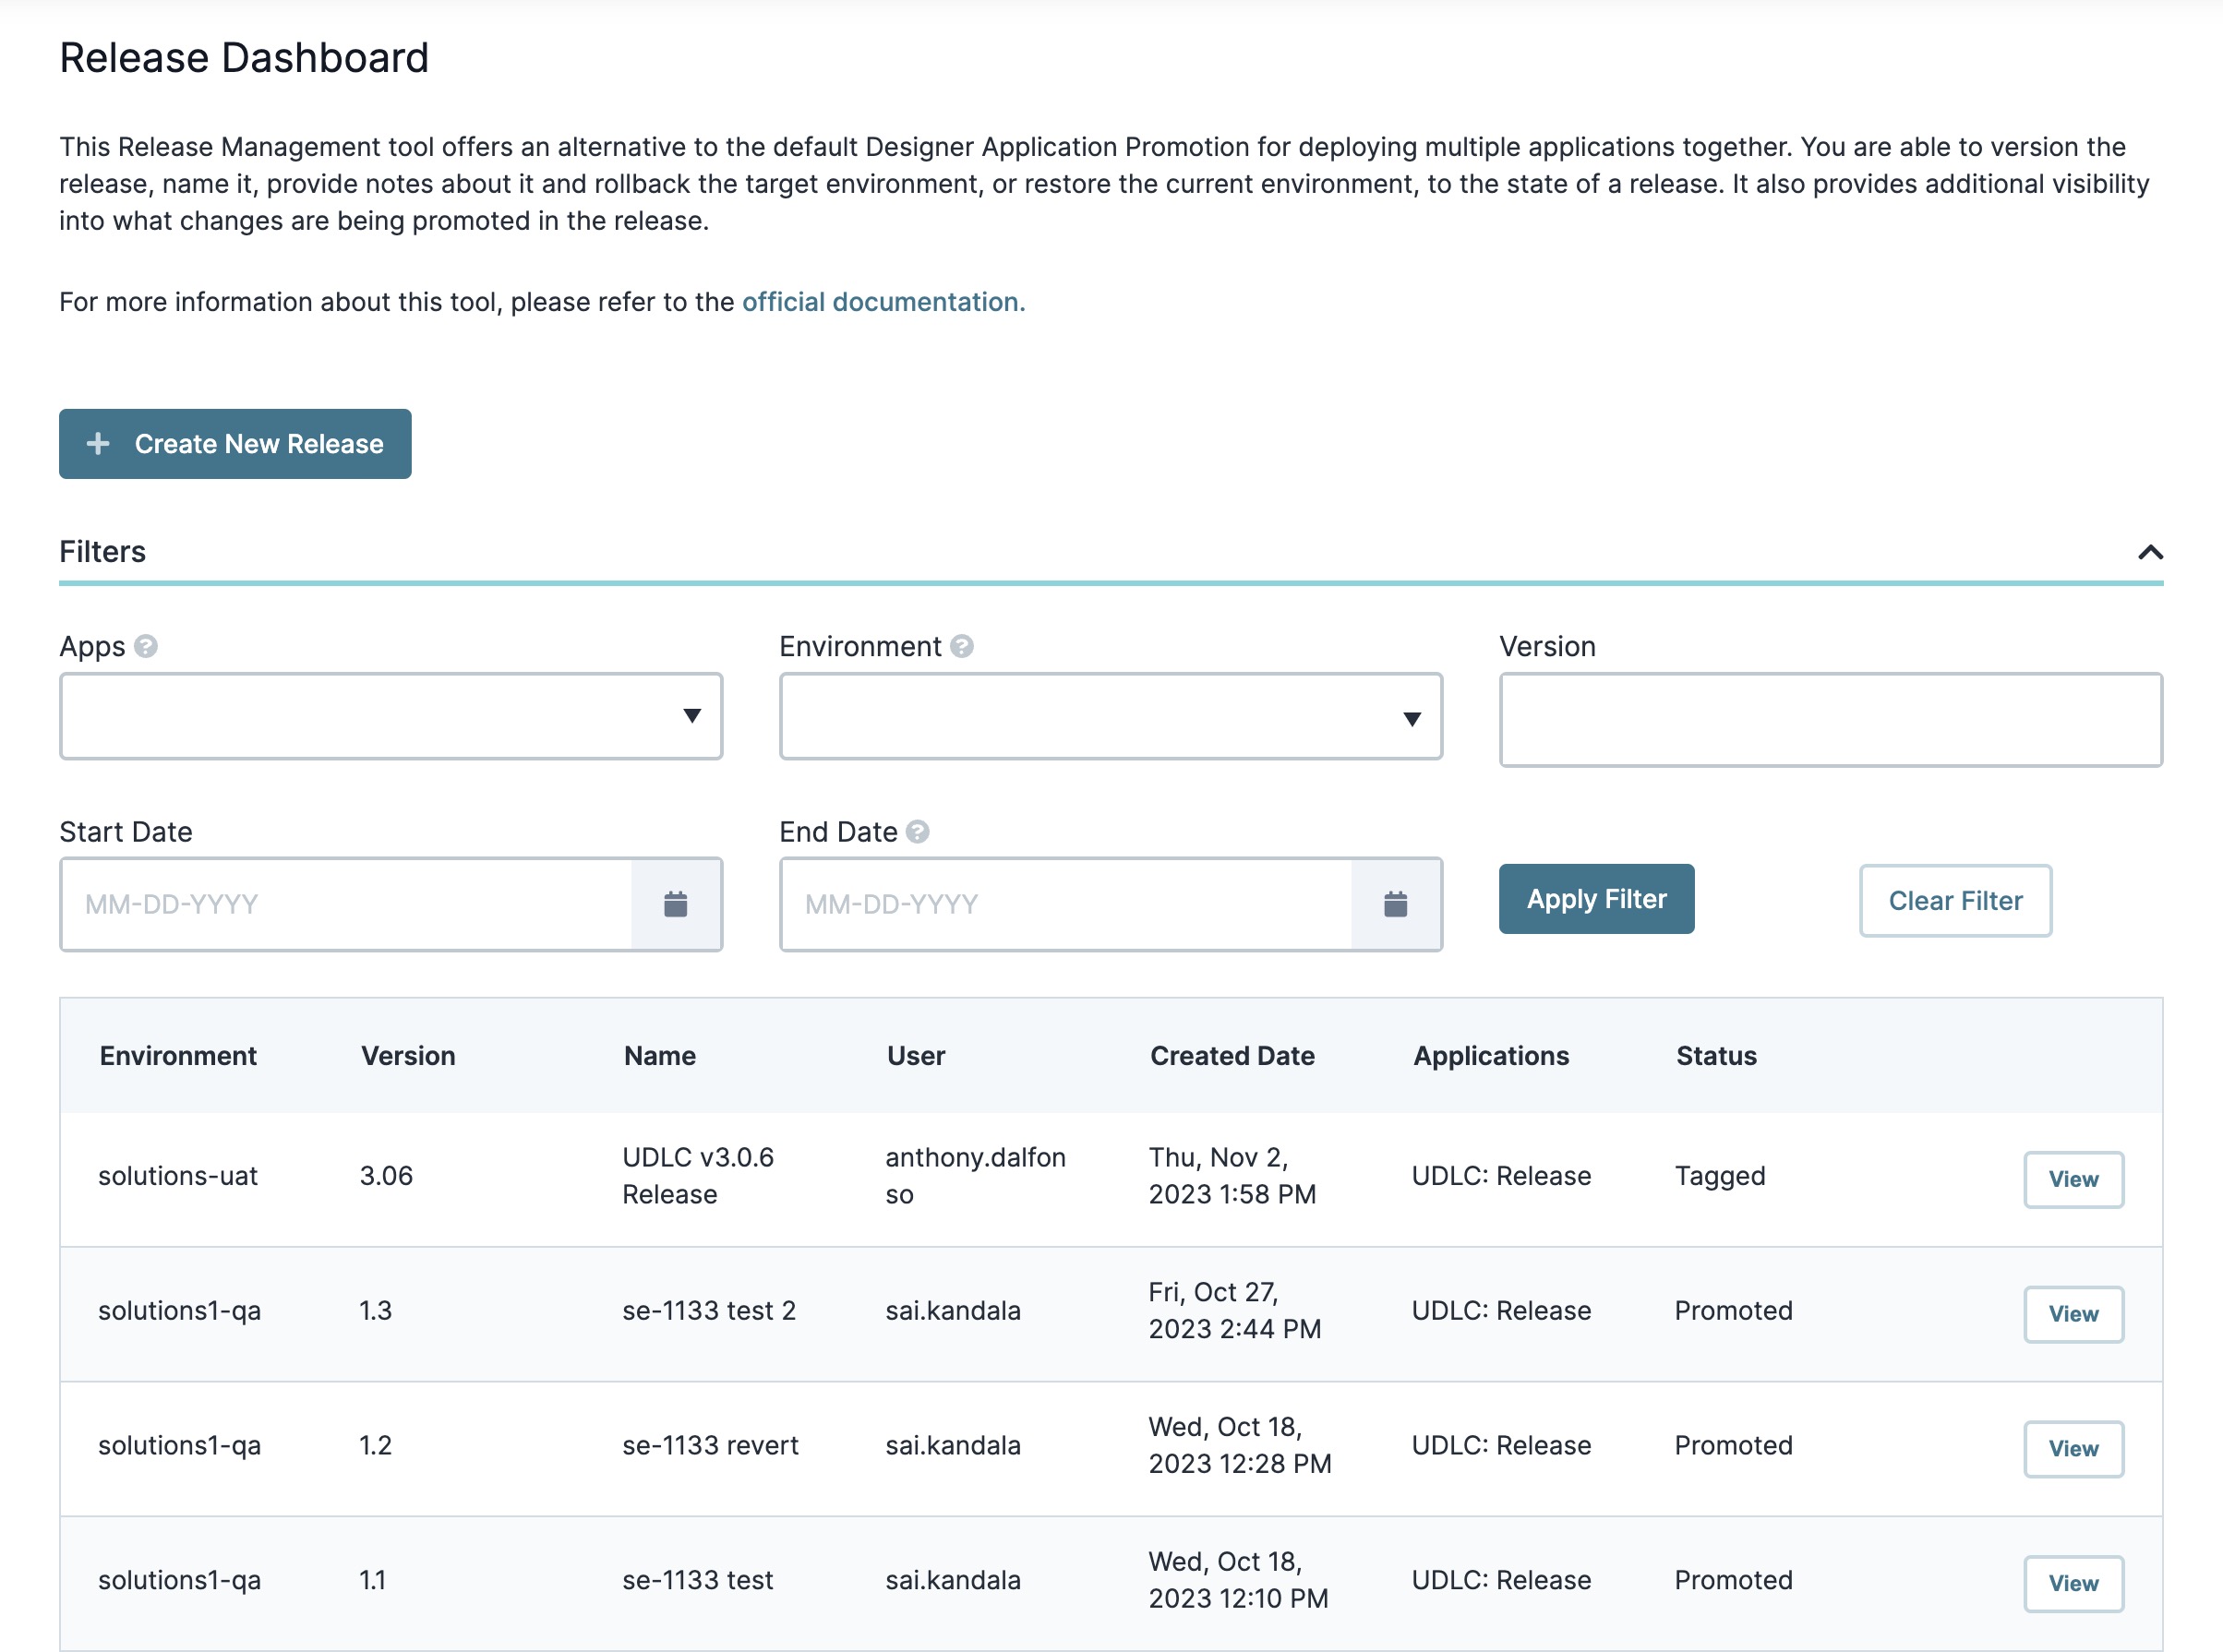The height and width of the screenshot is (1652, 2223).
Task: Click the End Date help question-mark icon
Action: pyautogui.click(x=918, y=832)
